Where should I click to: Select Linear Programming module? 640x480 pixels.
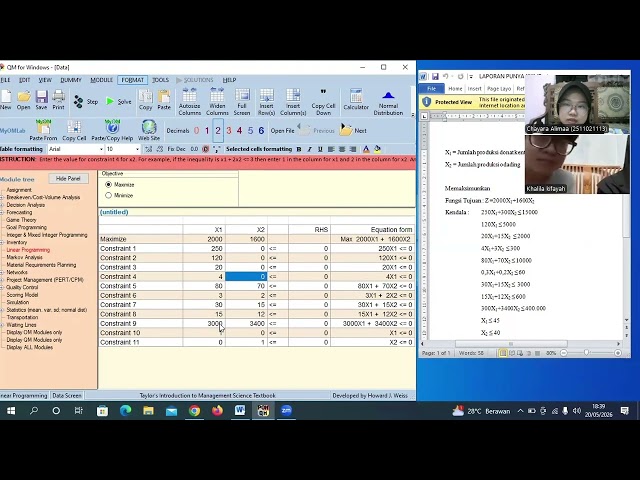[x=28, y=250]
